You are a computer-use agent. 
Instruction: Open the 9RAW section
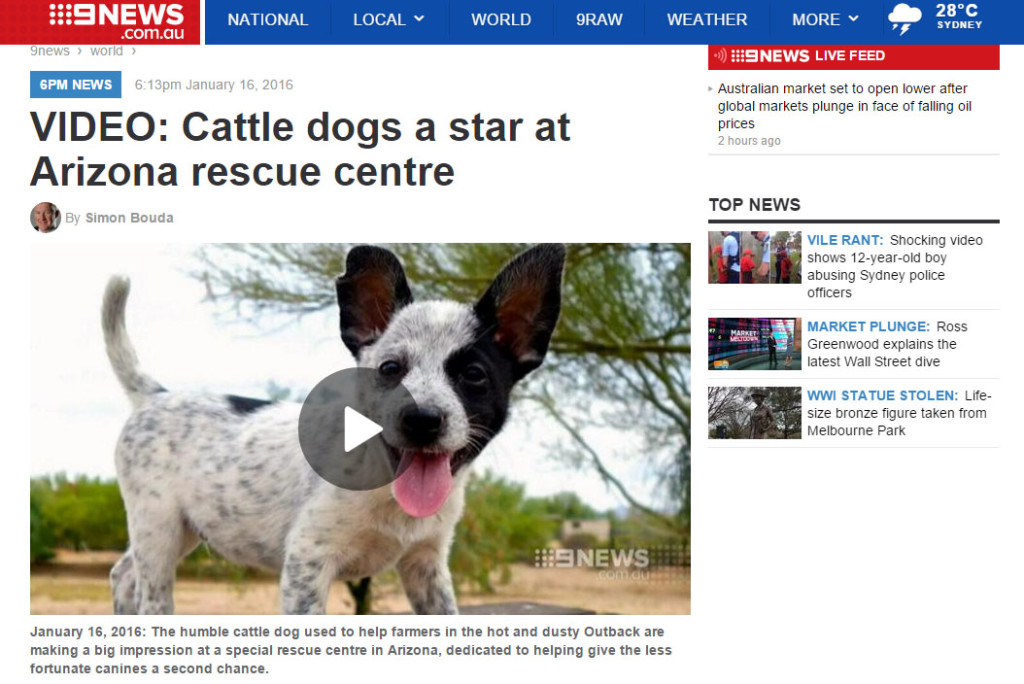click(x=599, y=20)
